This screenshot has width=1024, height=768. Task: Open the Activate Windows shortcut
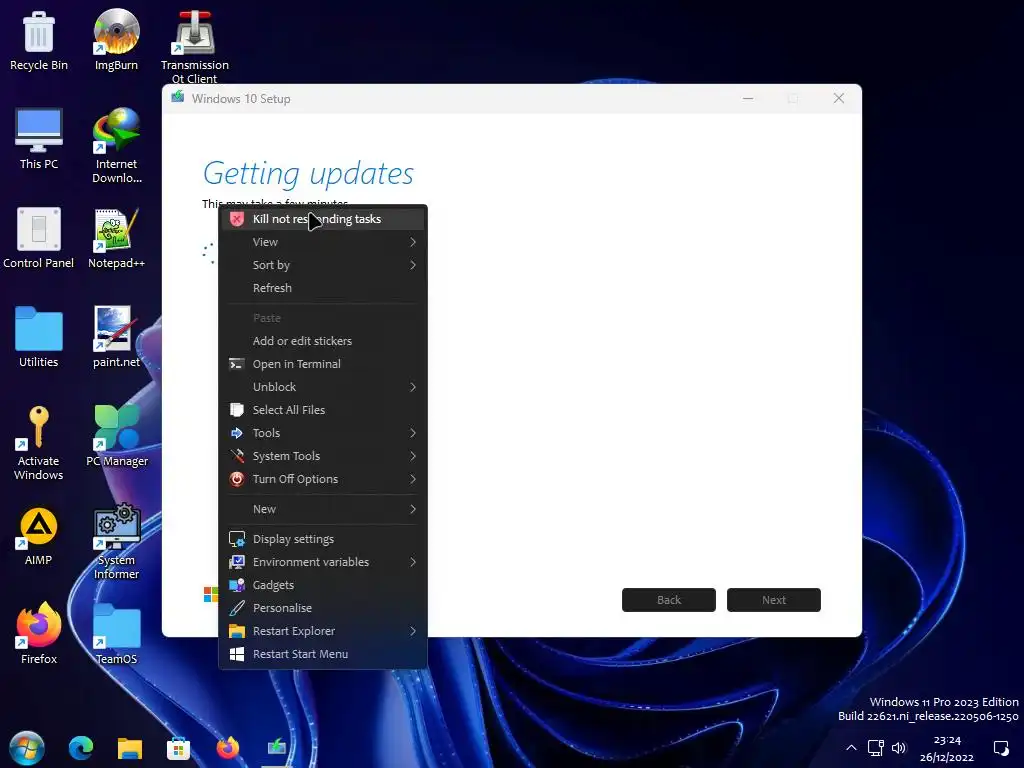(x=39, y=443)
